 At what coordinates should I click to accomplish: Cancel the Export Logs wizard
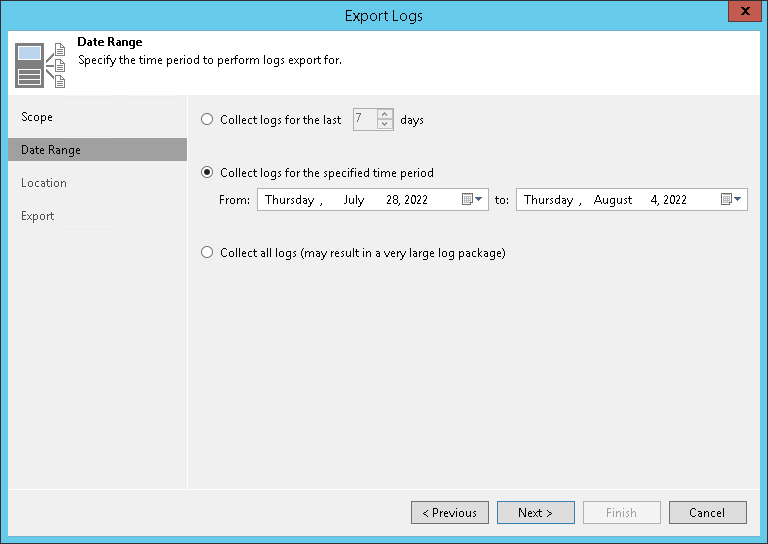(708, 513)
